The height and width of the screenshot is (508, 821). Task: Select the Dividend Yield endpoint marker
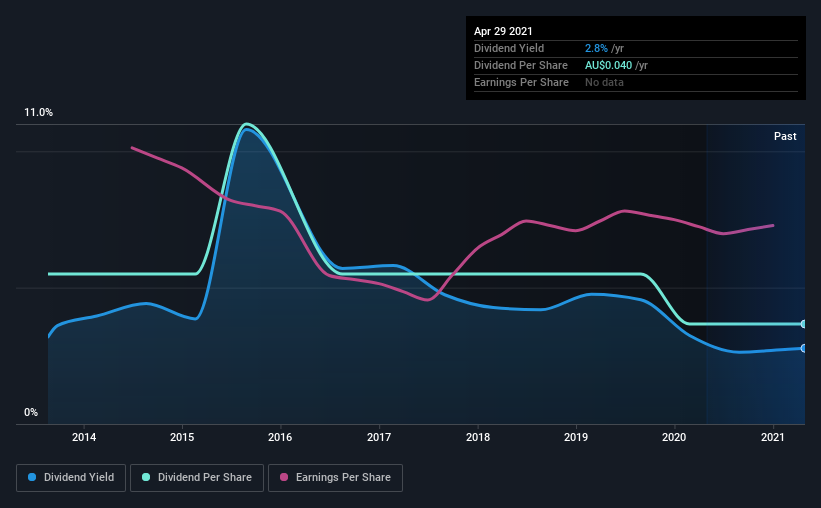click(x=803, y=348)
